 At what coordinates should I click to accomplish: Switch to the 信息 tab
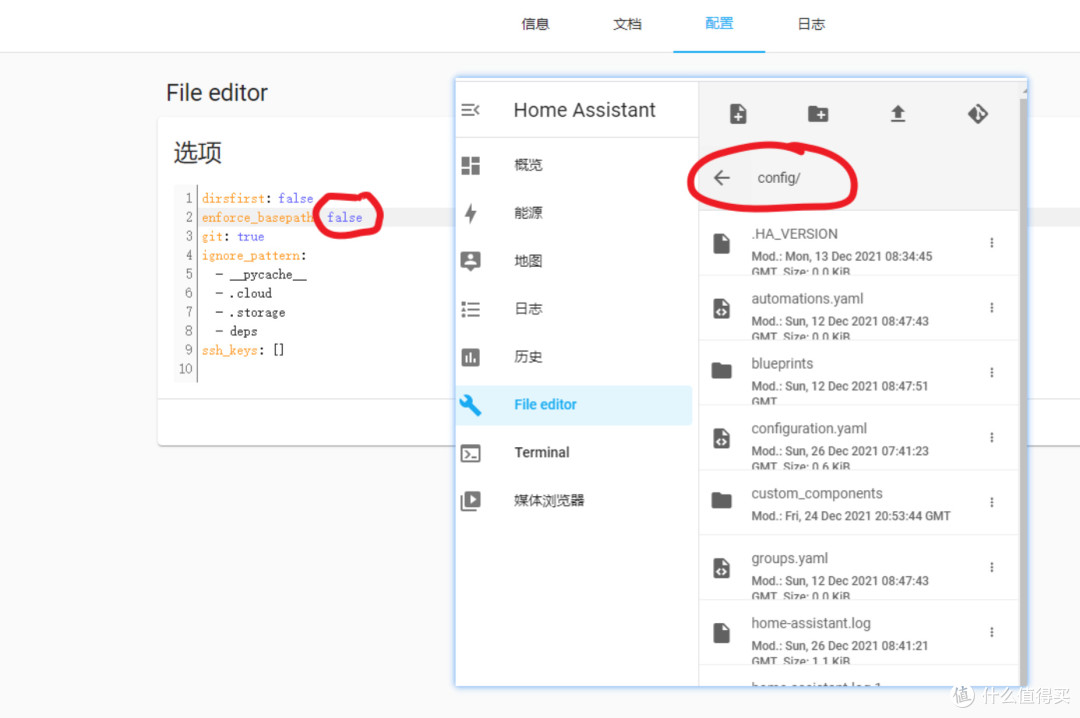pos(535,24)
